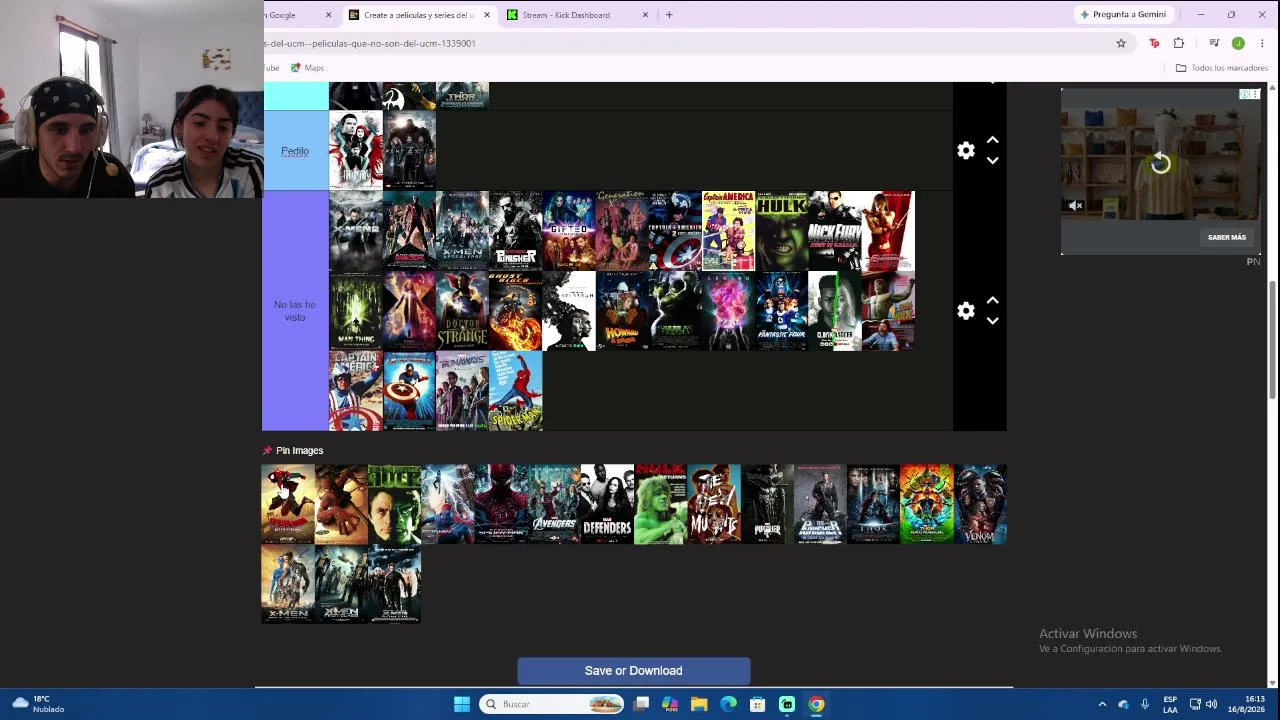Open the red Tp extension icon
Image resolution: width=1280 pixels, height=720 pixels.
tap(1154, 43)
